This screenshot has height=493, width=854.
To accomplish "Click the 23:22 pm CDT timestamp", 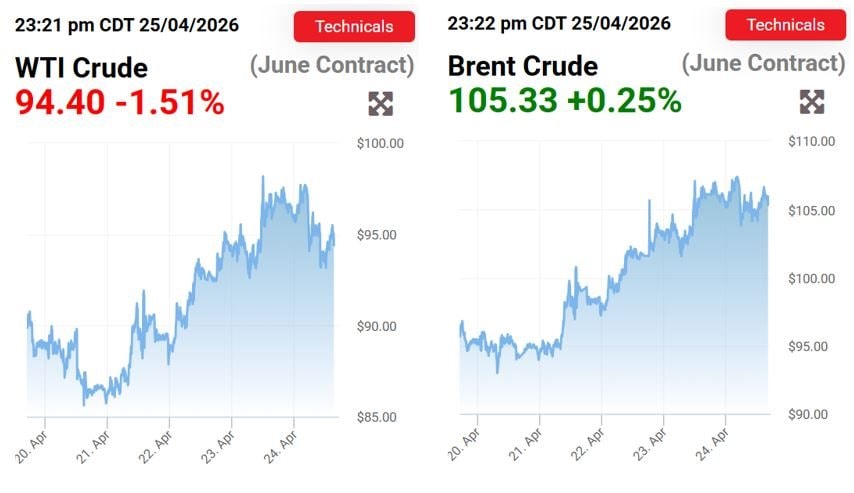I will [x=559, y=23].
